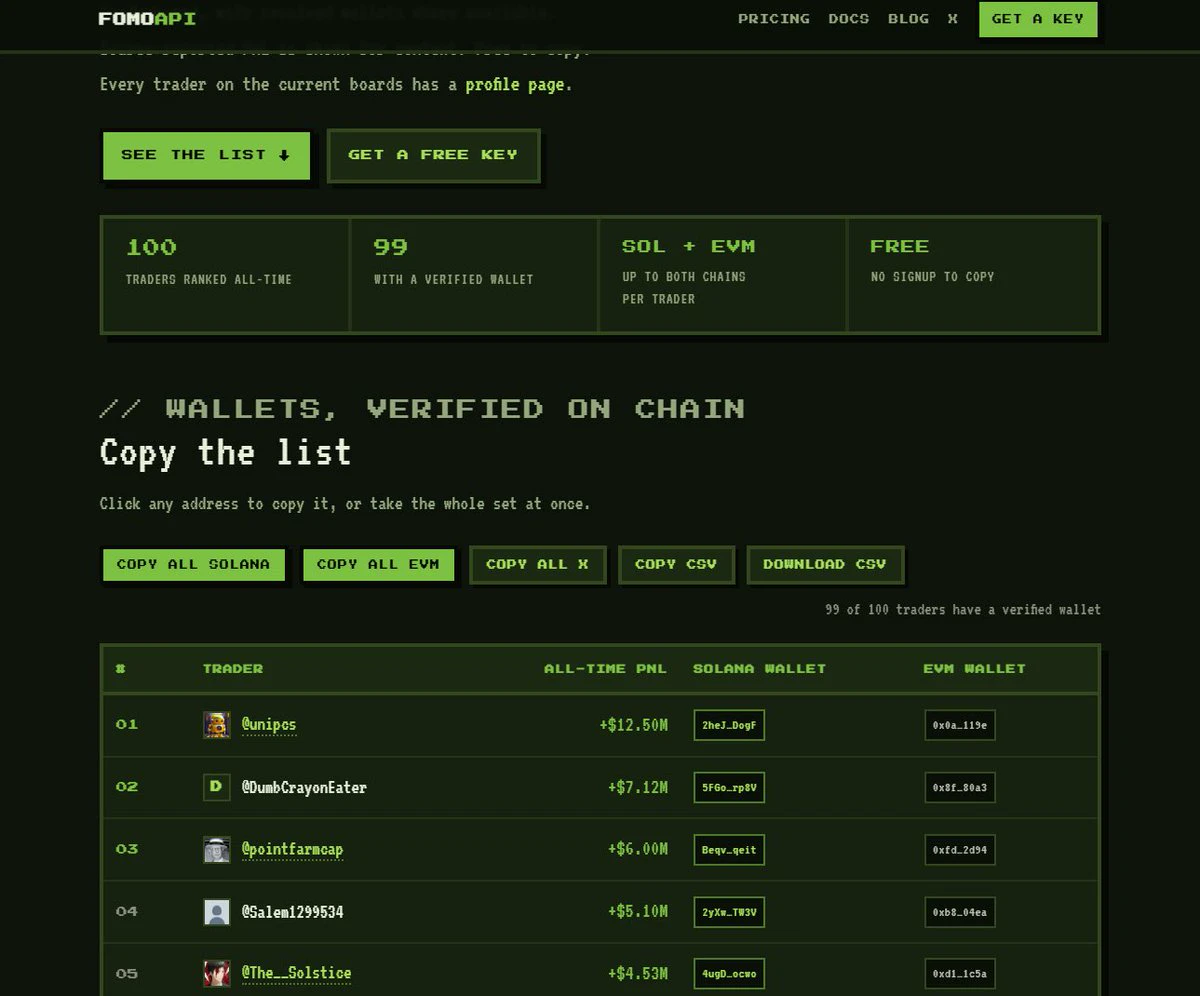This screenshot has height=996, width=1200.
Task: Click Get a Free Key button
Action: pyautogui.click(x=433, y=155)
